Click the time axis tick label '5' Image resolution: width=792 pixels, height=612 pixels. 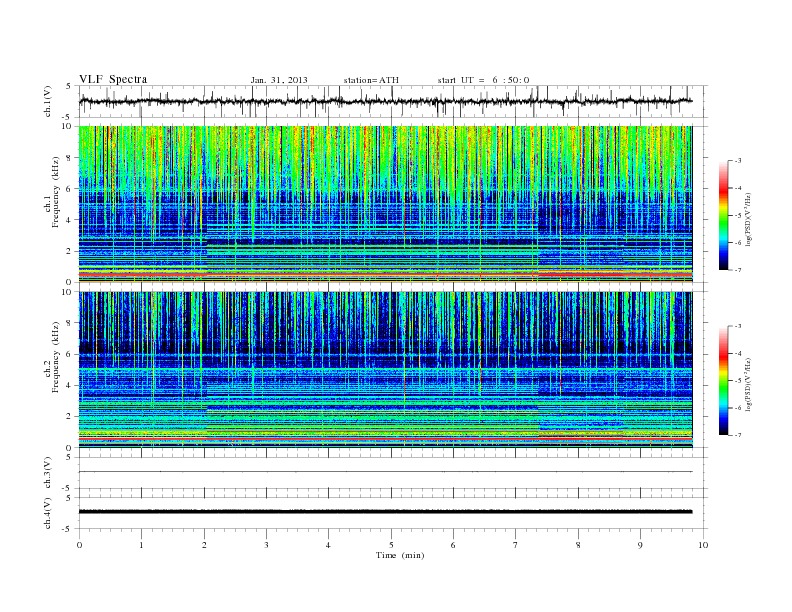coord(391,545)
